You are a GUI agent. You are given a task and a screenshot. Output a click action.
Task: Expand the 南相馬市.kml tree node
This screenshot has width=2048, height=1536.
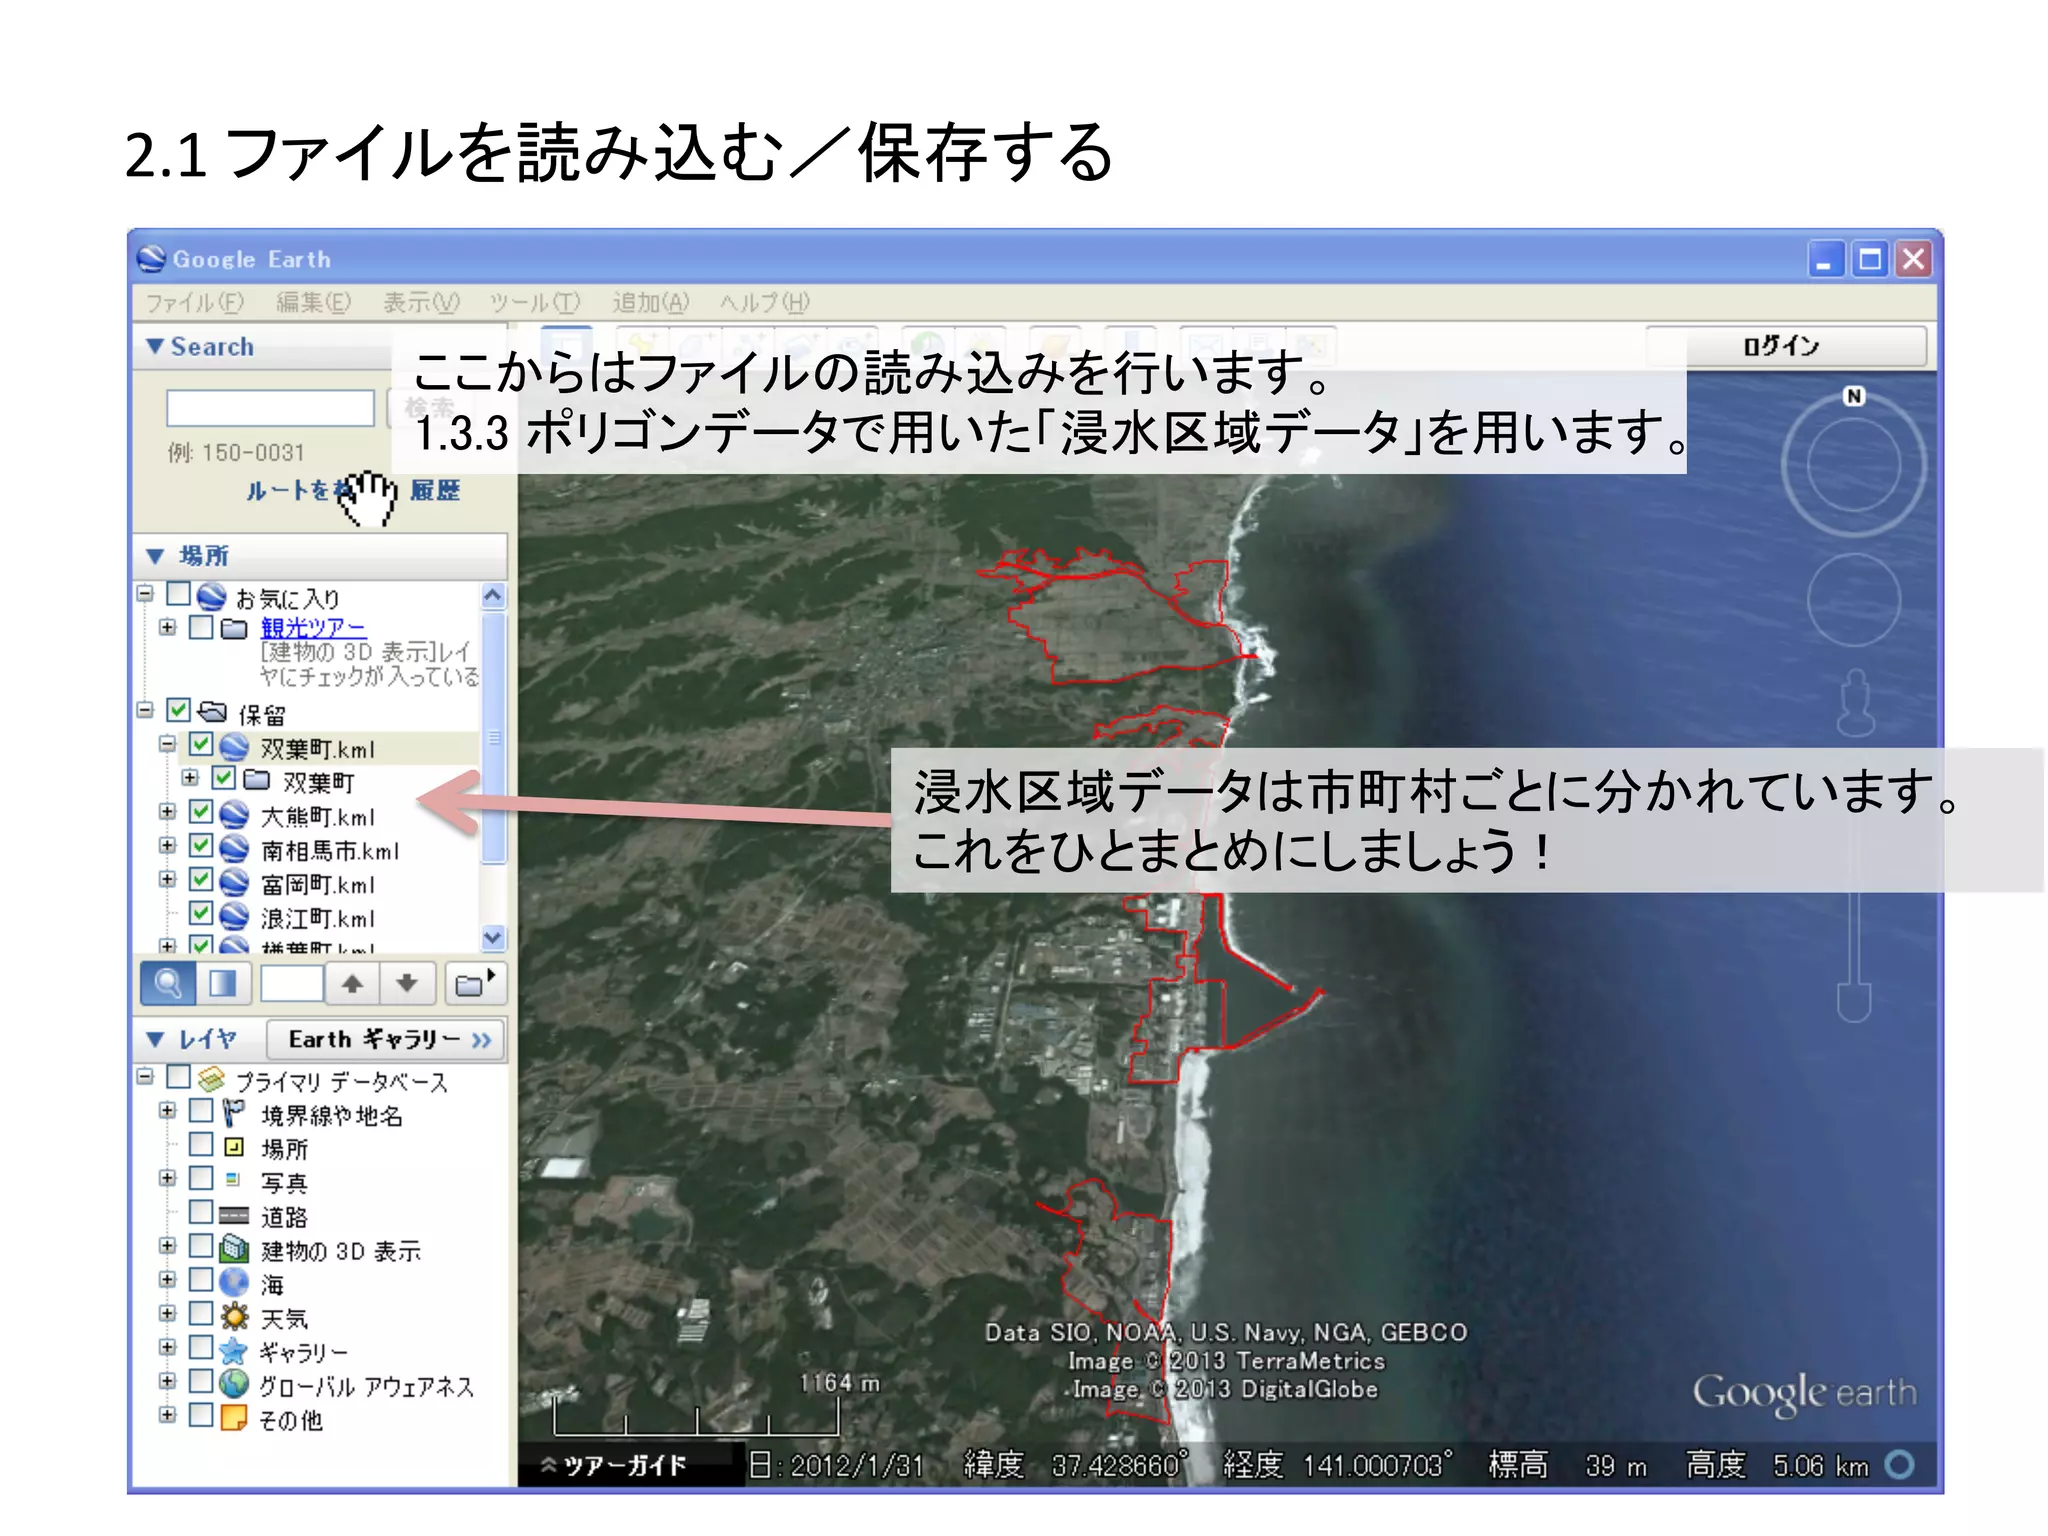(167, 847)
